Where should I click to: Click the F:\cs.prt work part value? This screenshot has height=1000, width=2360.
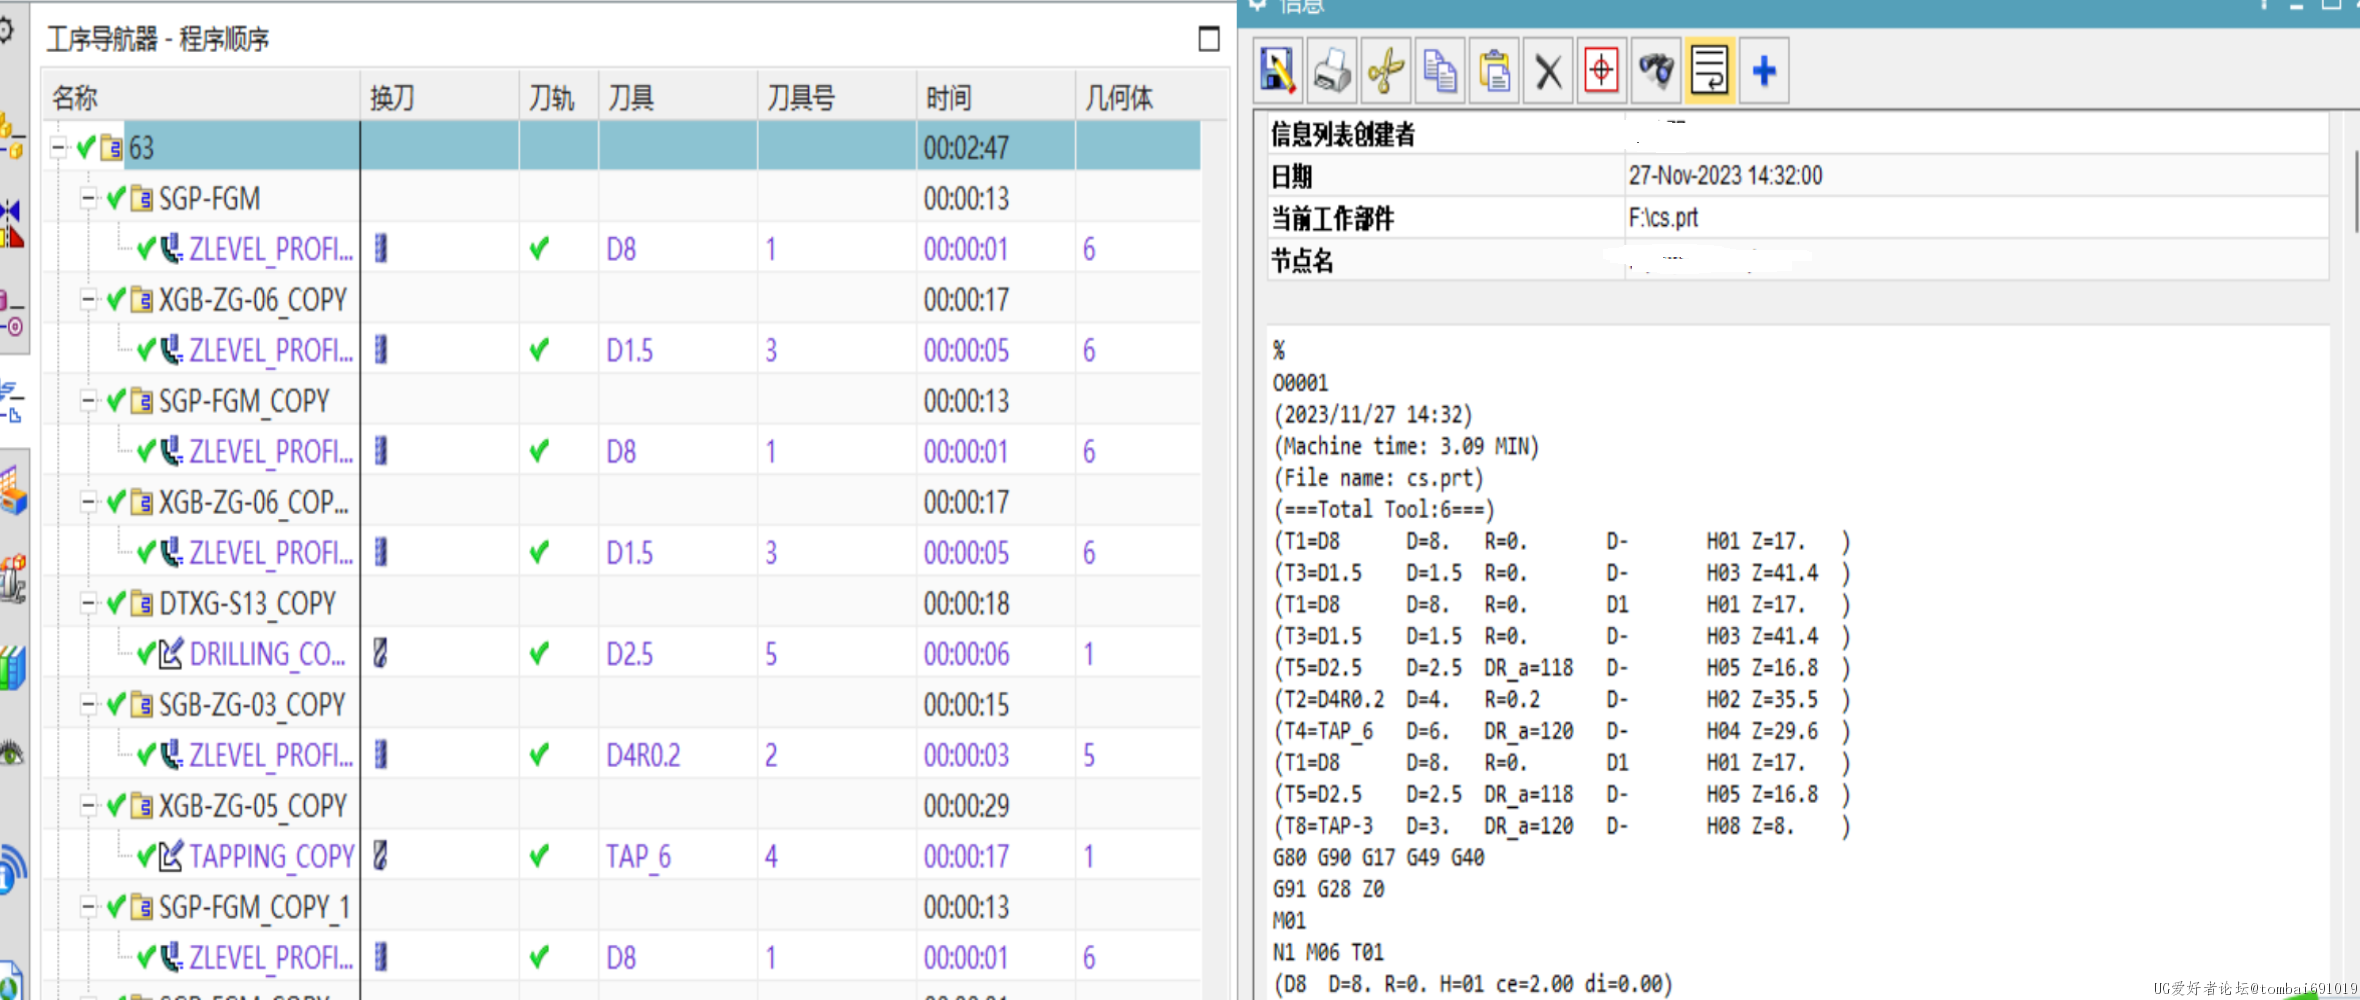[x=1663, y=218]
